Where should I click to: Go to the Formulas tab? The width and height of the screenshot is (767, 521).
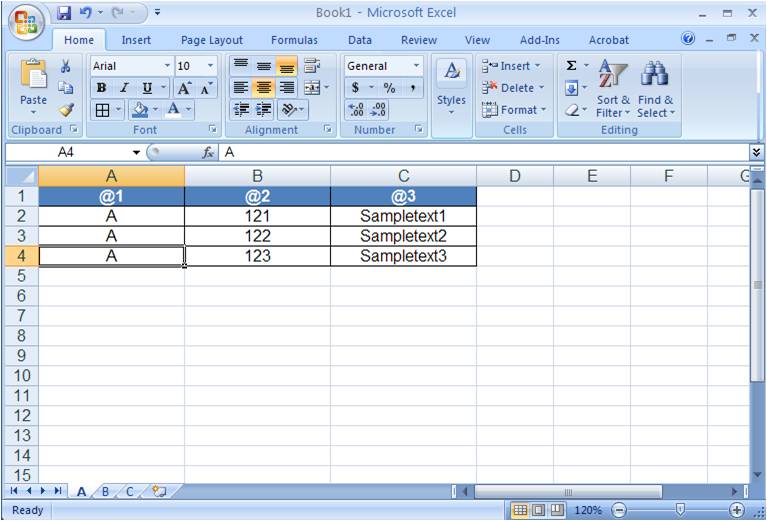(294, 40)
